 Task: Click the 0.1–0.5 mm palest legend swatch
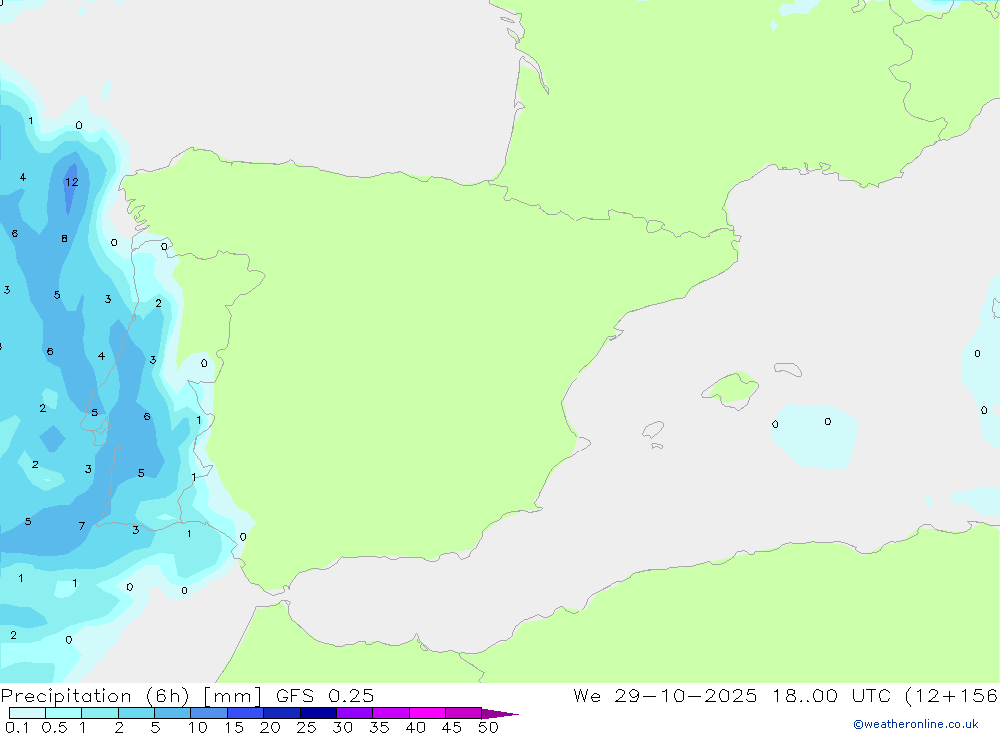pyautogui.click(x=27, y=713)
